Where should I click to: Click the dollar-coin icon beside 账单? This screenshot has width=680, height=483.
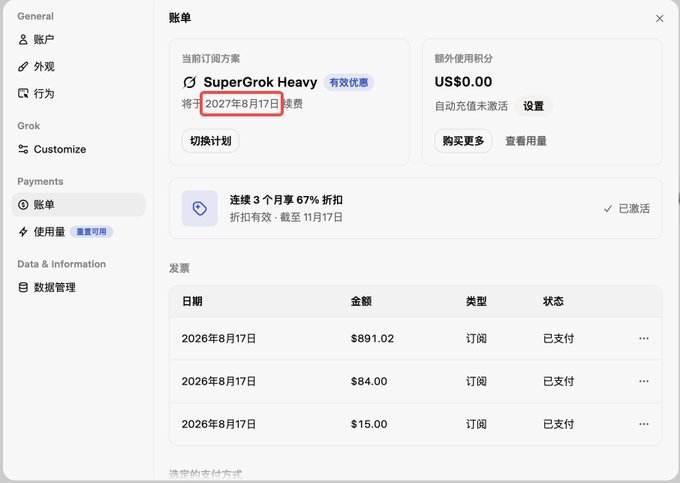tap(23, 205)
